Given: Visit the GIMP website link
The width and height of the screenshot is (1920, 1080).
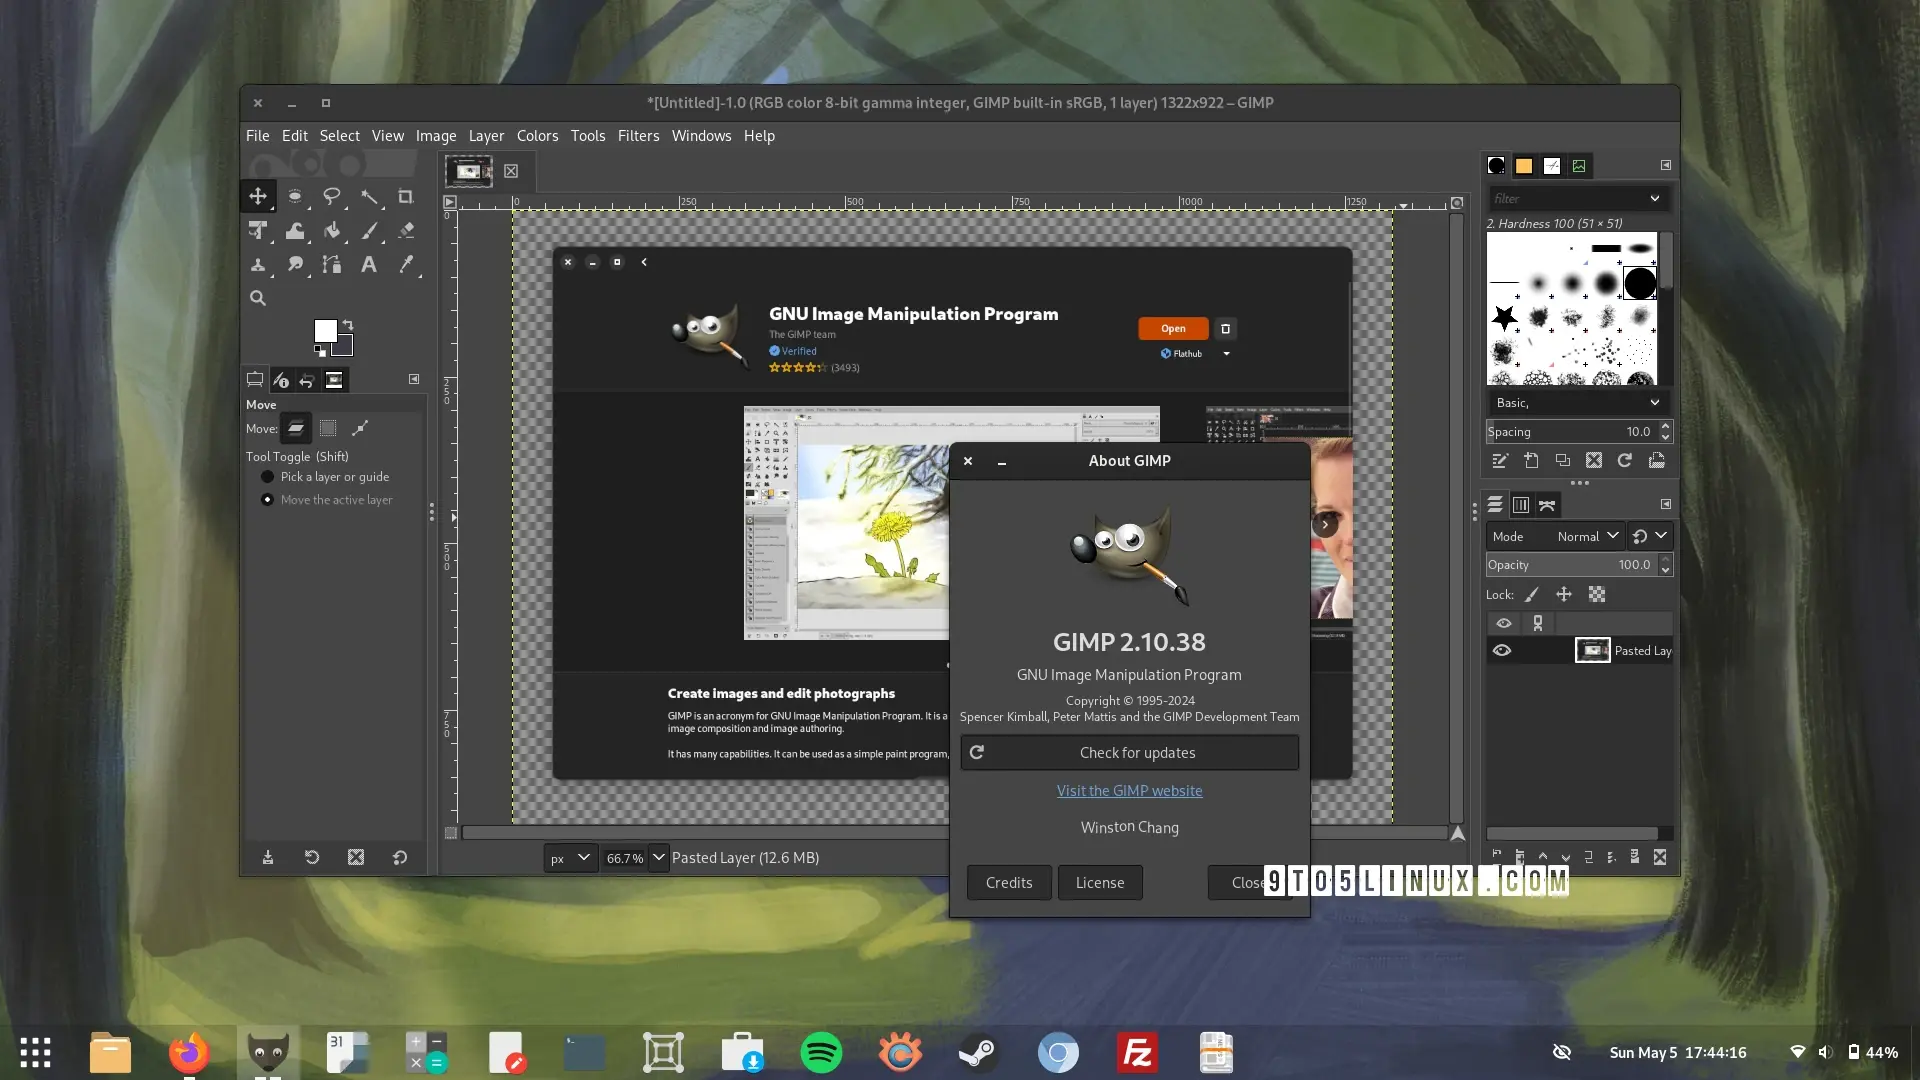Looking at the screenshot, I should 1129,791.
